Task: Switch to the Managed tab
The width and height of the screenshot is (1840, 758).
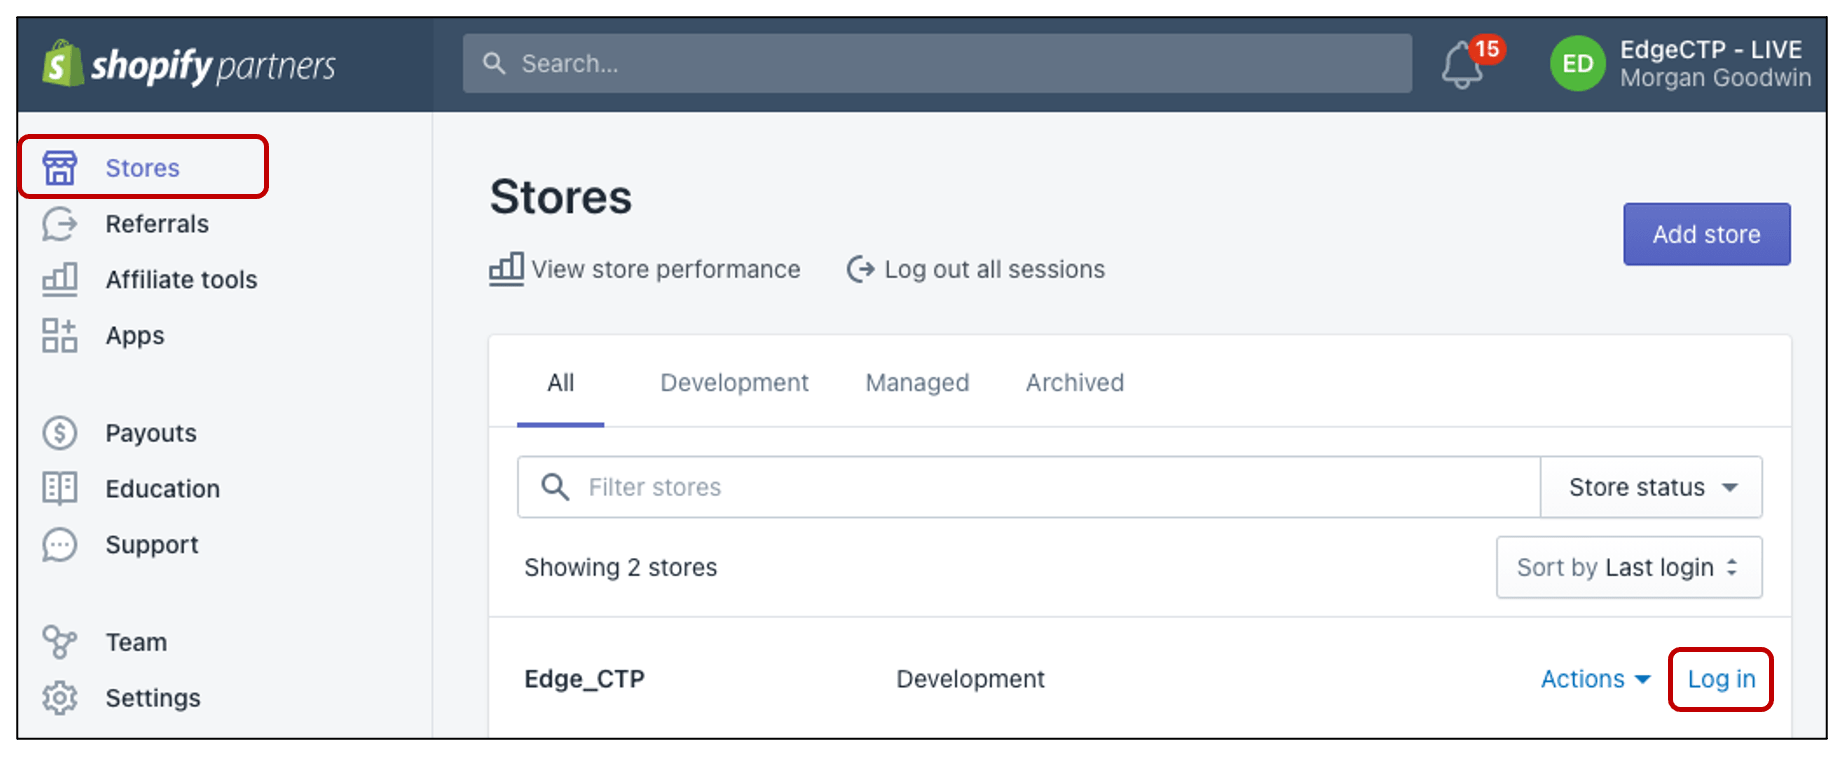Action: click(917, 382)
